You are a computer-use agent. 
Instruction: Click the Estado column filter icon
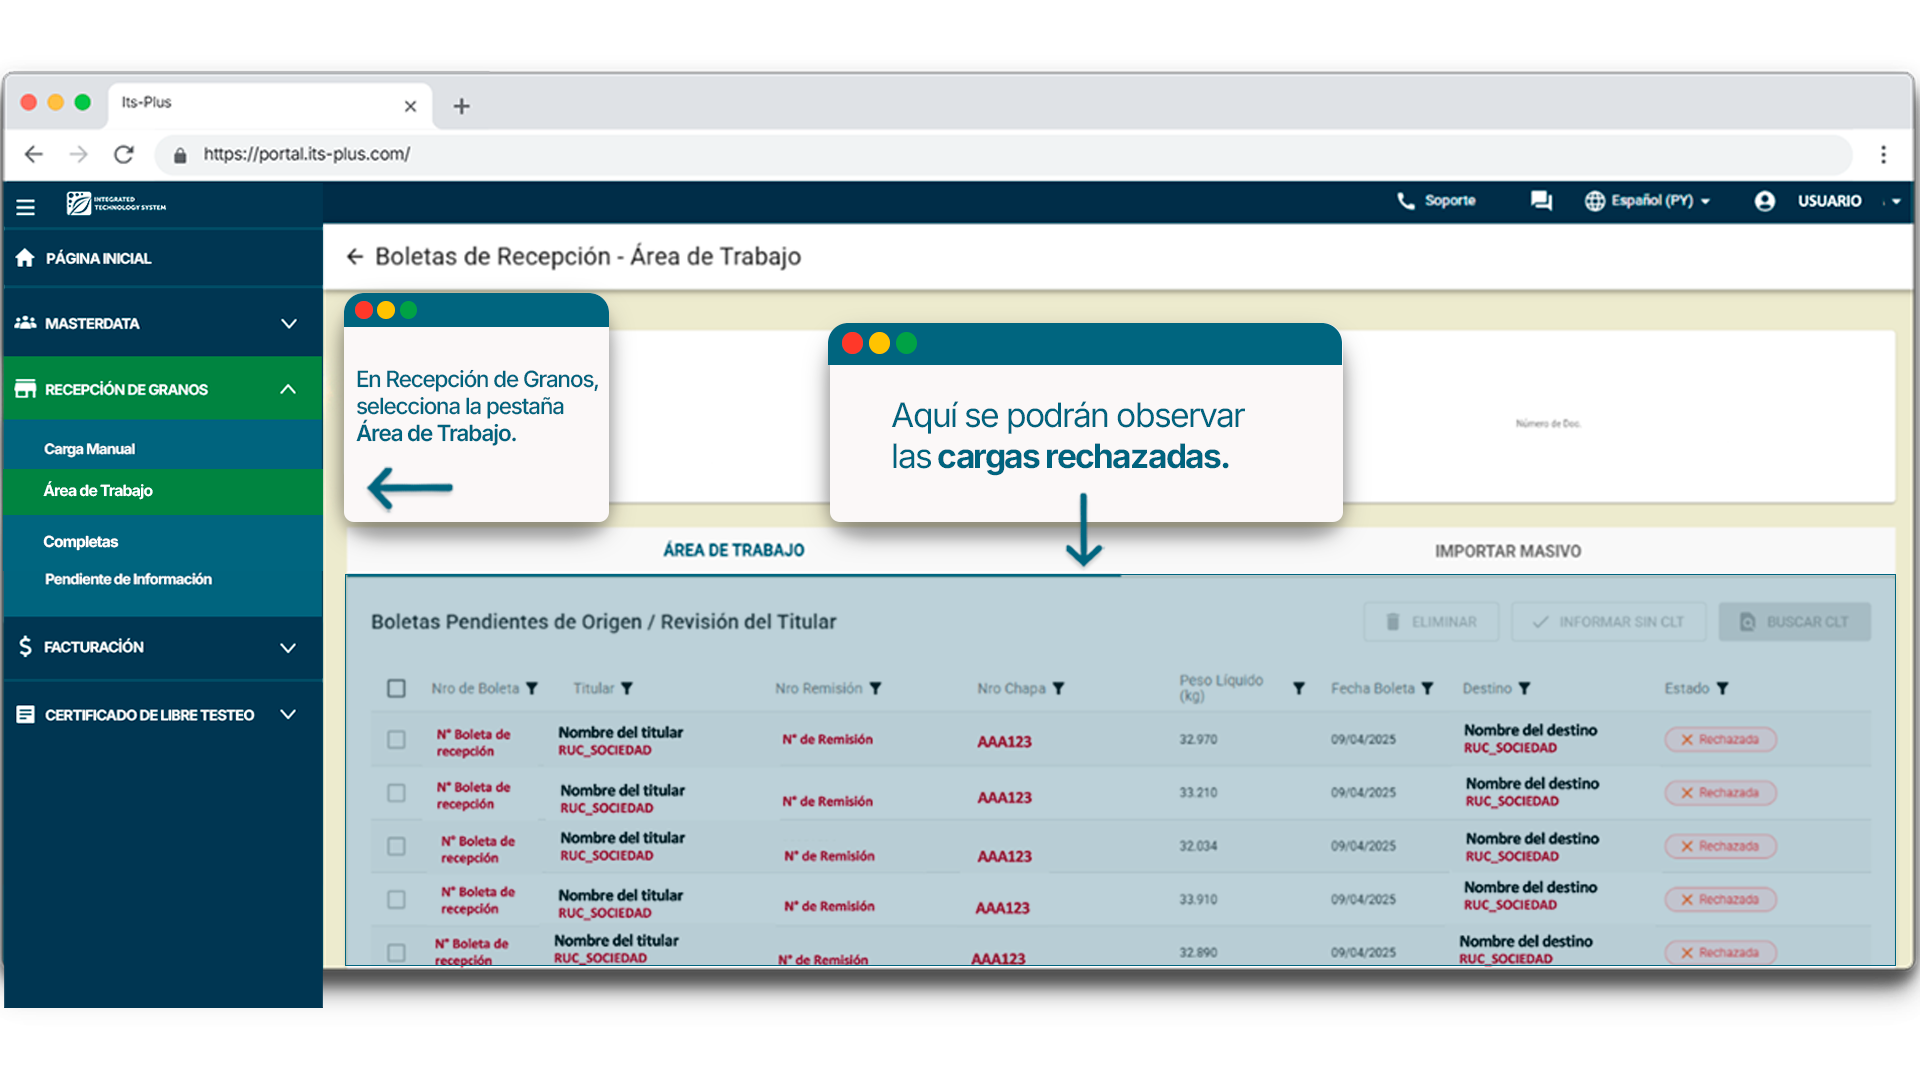(x=1722, y=689)
